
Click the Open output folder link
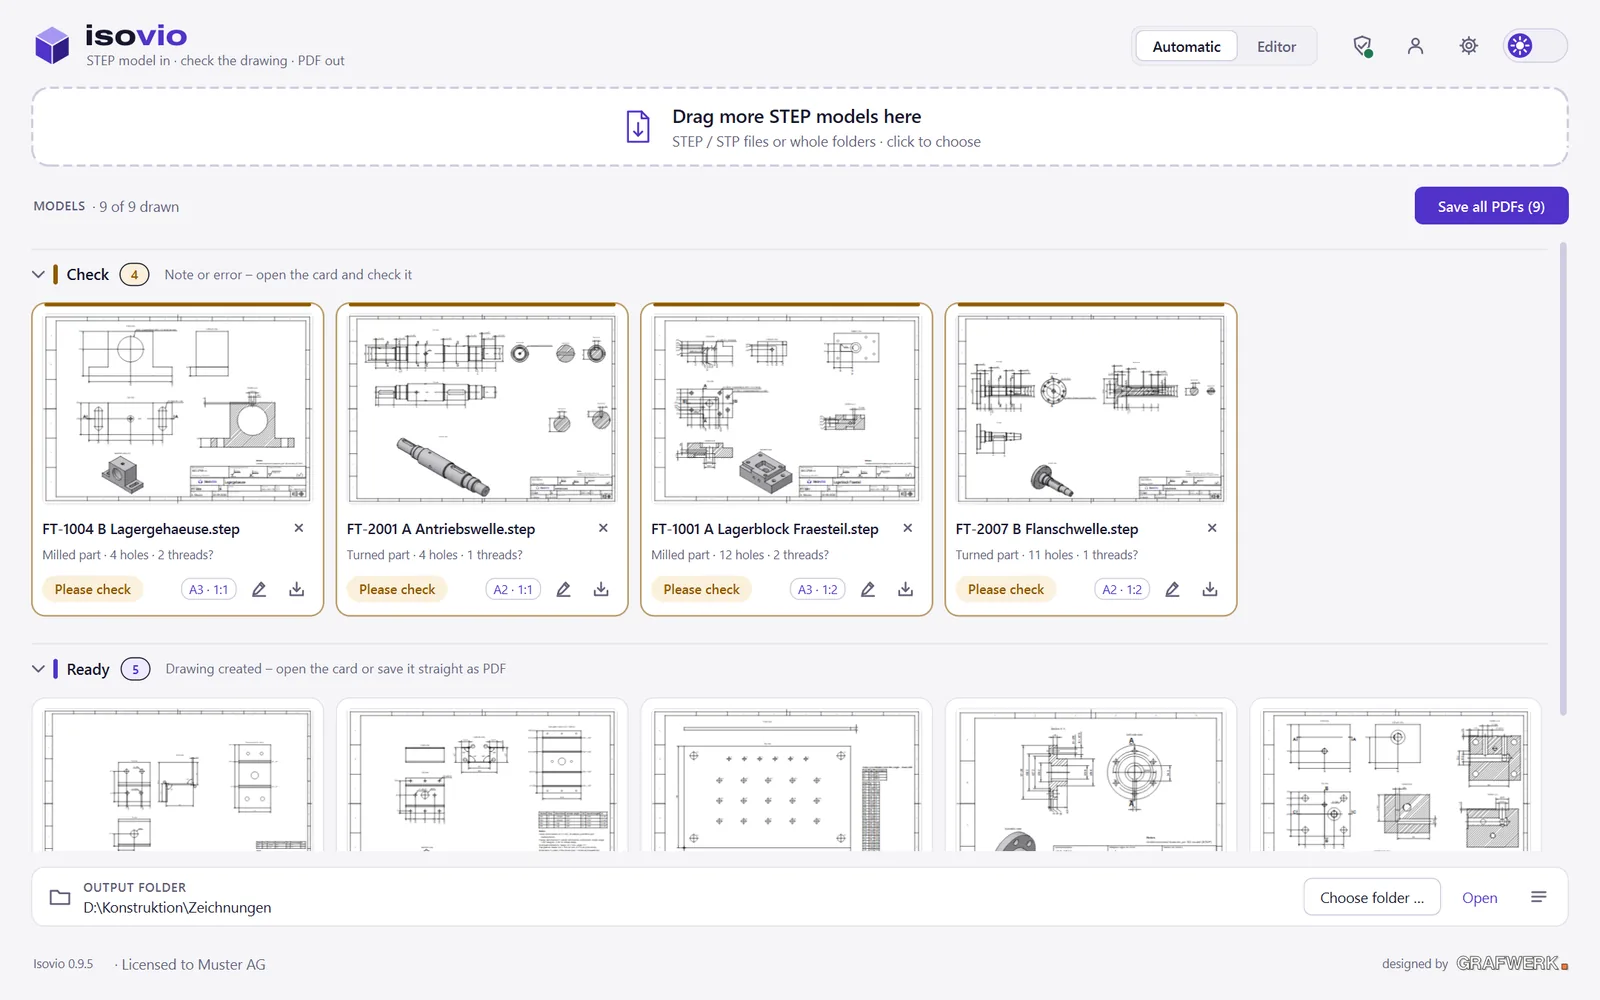(x=1479, y=898)
